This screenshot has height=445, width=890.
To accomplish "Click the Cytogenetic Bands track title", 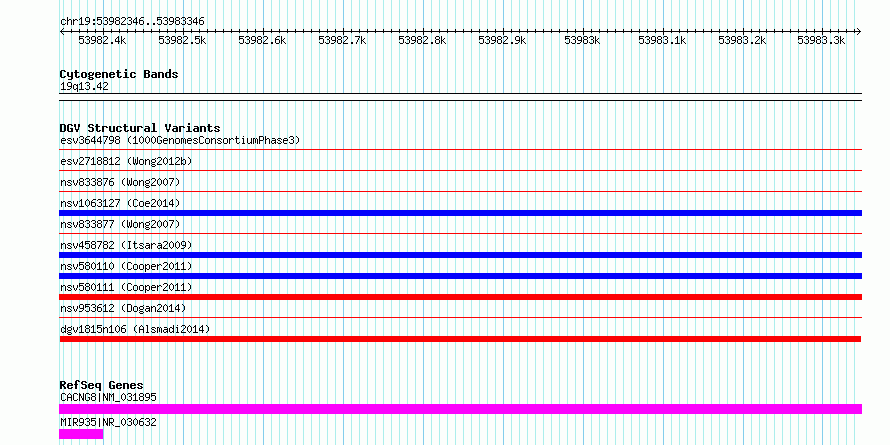I will tap(119, 74).
